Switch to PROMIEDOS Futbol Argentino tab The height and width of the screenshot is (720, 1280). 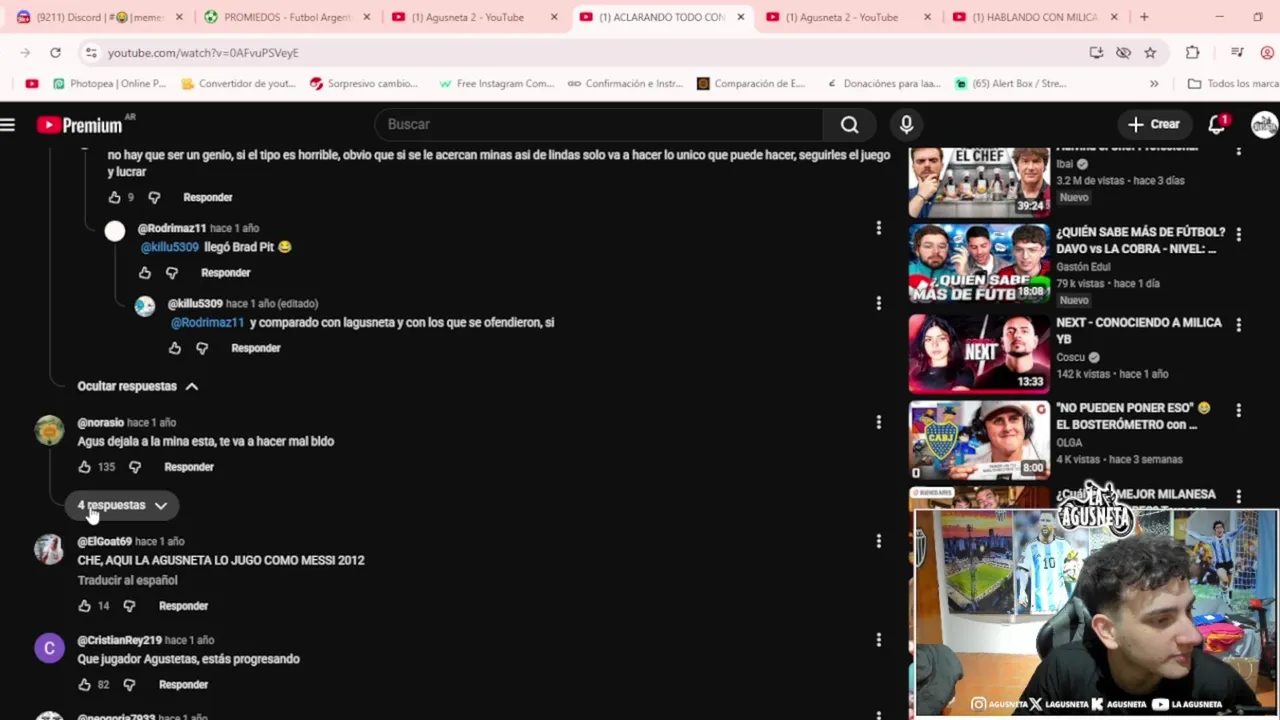pyautogui.click(x=287, y=17)
